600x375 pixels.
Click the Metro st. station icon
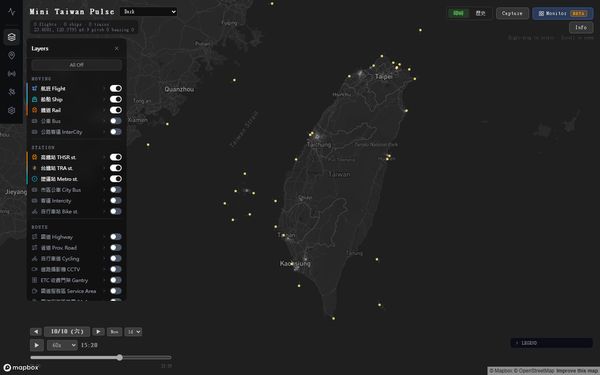tap(34, 179)
